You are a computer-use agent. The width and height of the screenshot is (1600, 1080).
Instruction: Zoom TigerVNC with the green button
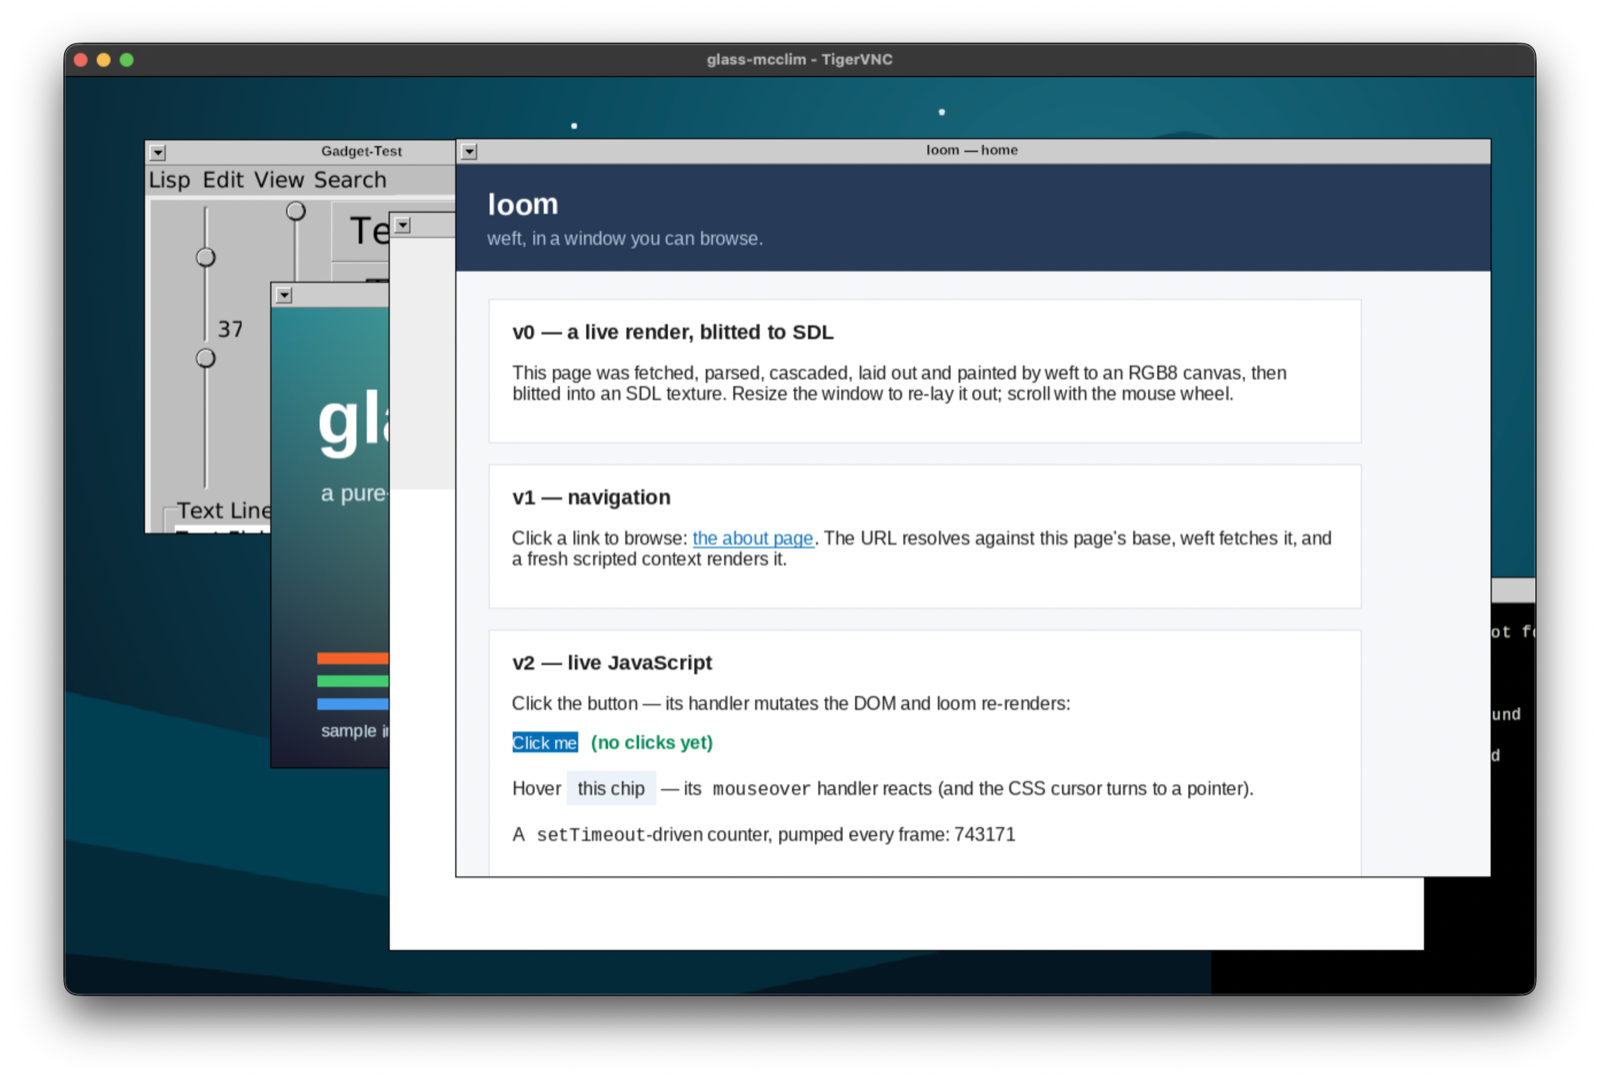127,60
